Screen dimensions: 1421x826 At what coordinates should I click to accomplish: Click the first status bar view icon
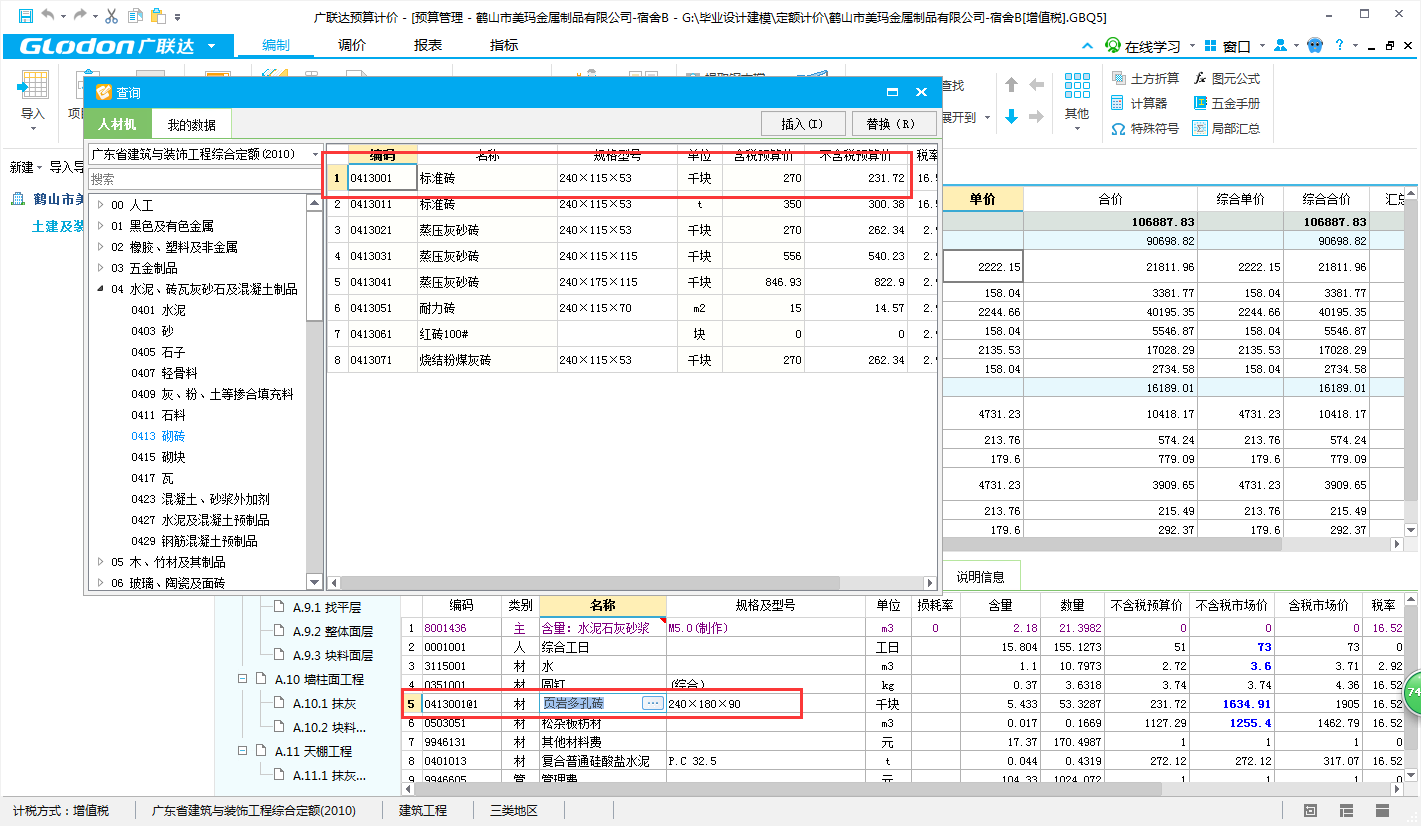(x=1311, y=810)
